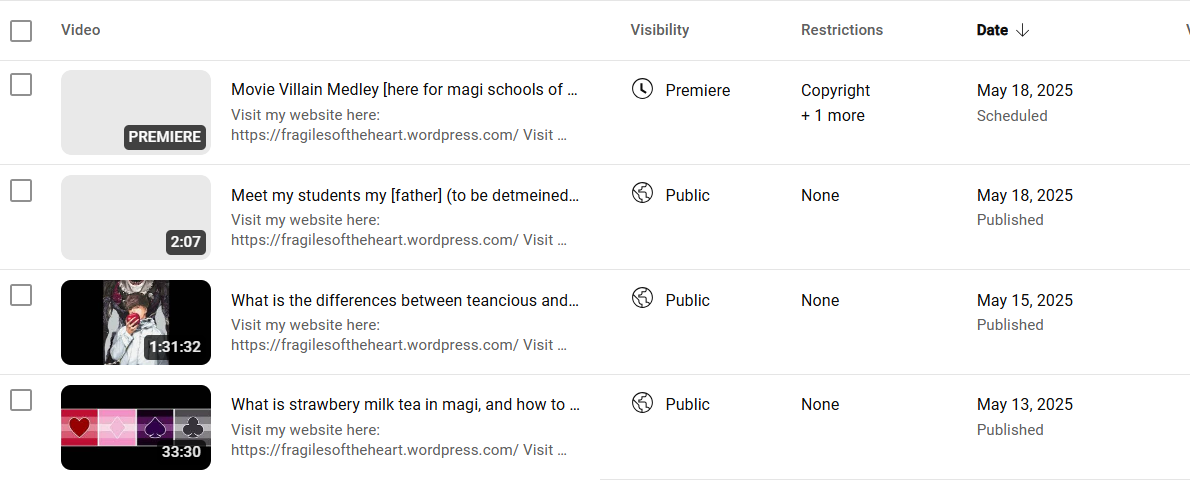Viewport: 1190px width, 484px height.
Task: Check the strawbery milk tea video checkbox
Action: tap(21, 400)
